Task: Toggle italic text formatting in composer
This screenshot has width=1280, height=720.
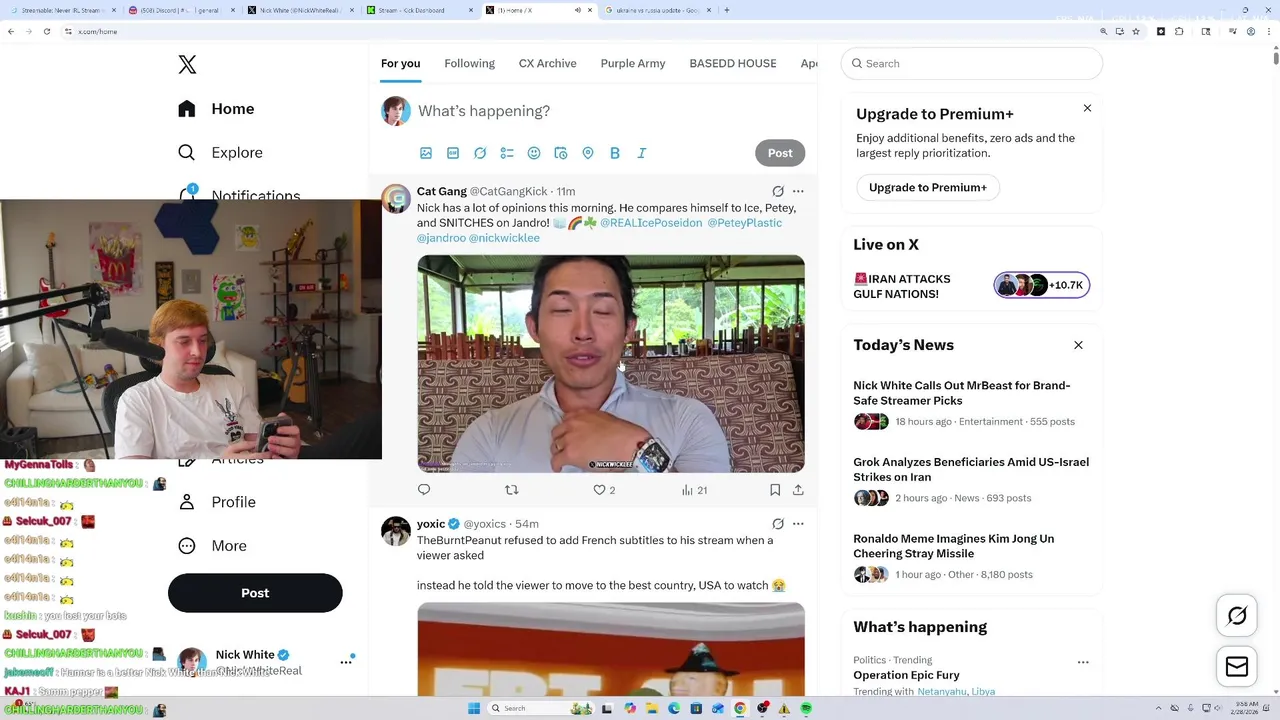Action: point(642,153)
